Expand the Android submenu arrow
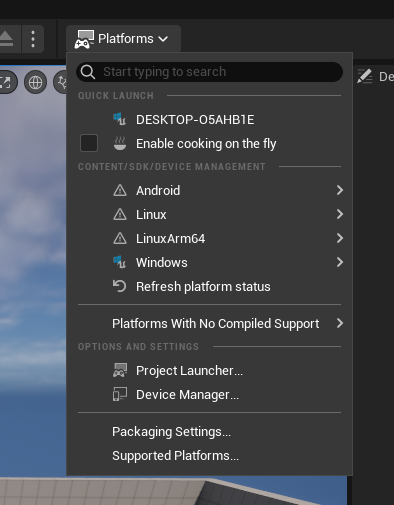This screenshot has width=394, height=505. pos(340,190)
